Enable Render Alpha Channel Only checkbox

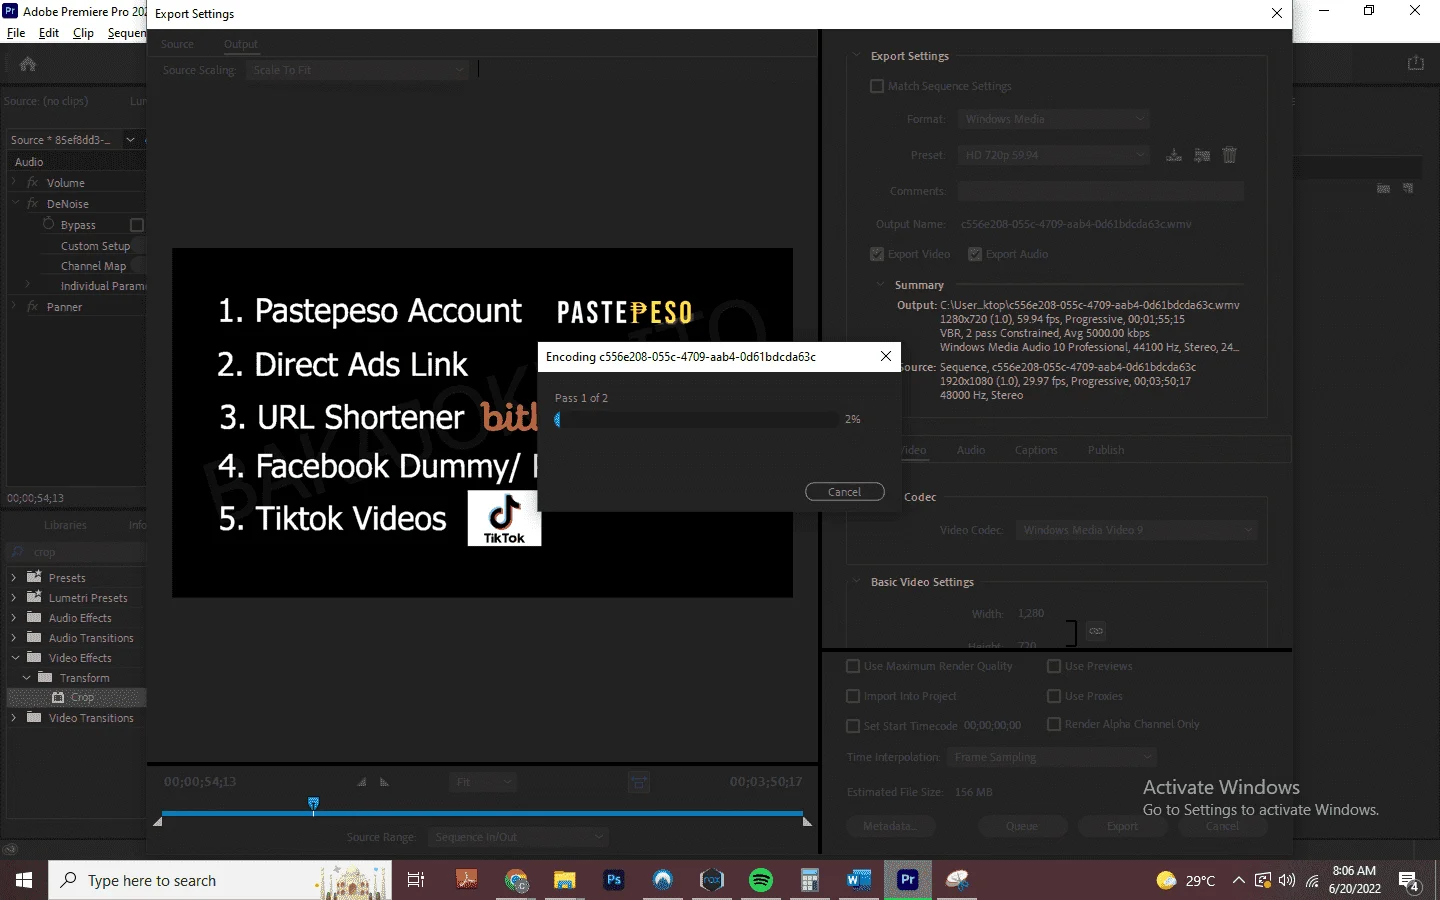1054,724
